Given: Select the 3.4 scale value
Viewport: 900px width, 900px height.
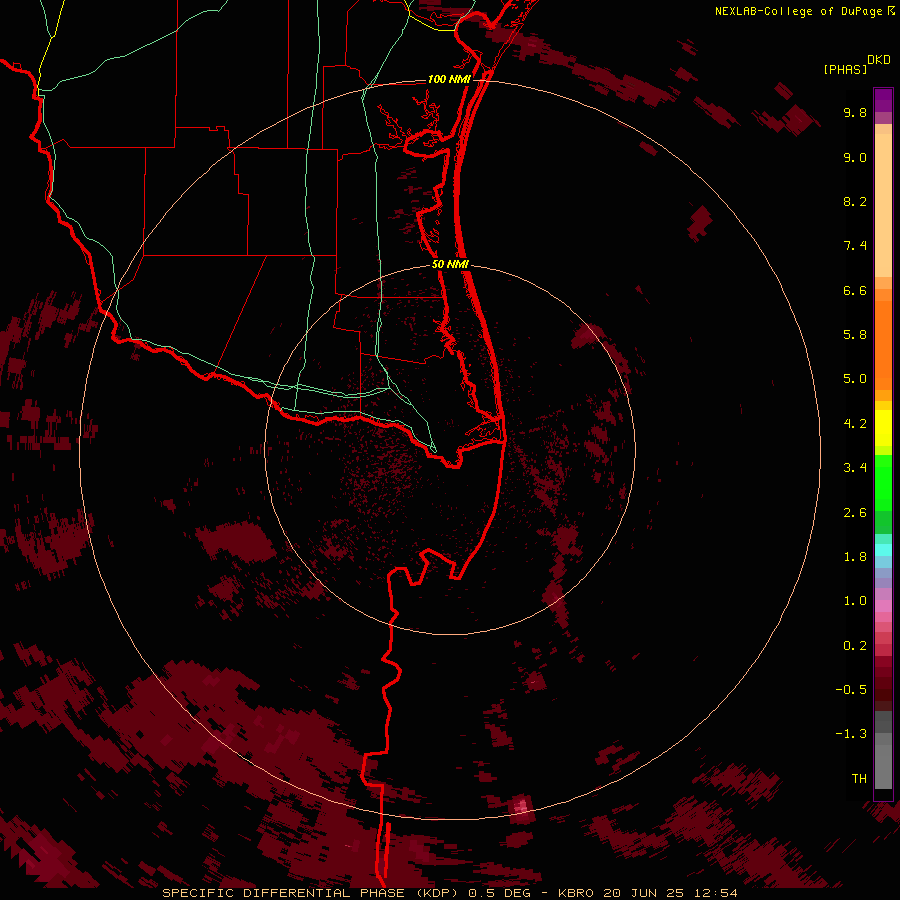Looking at the screenshot, I should (x=855, y=468).
